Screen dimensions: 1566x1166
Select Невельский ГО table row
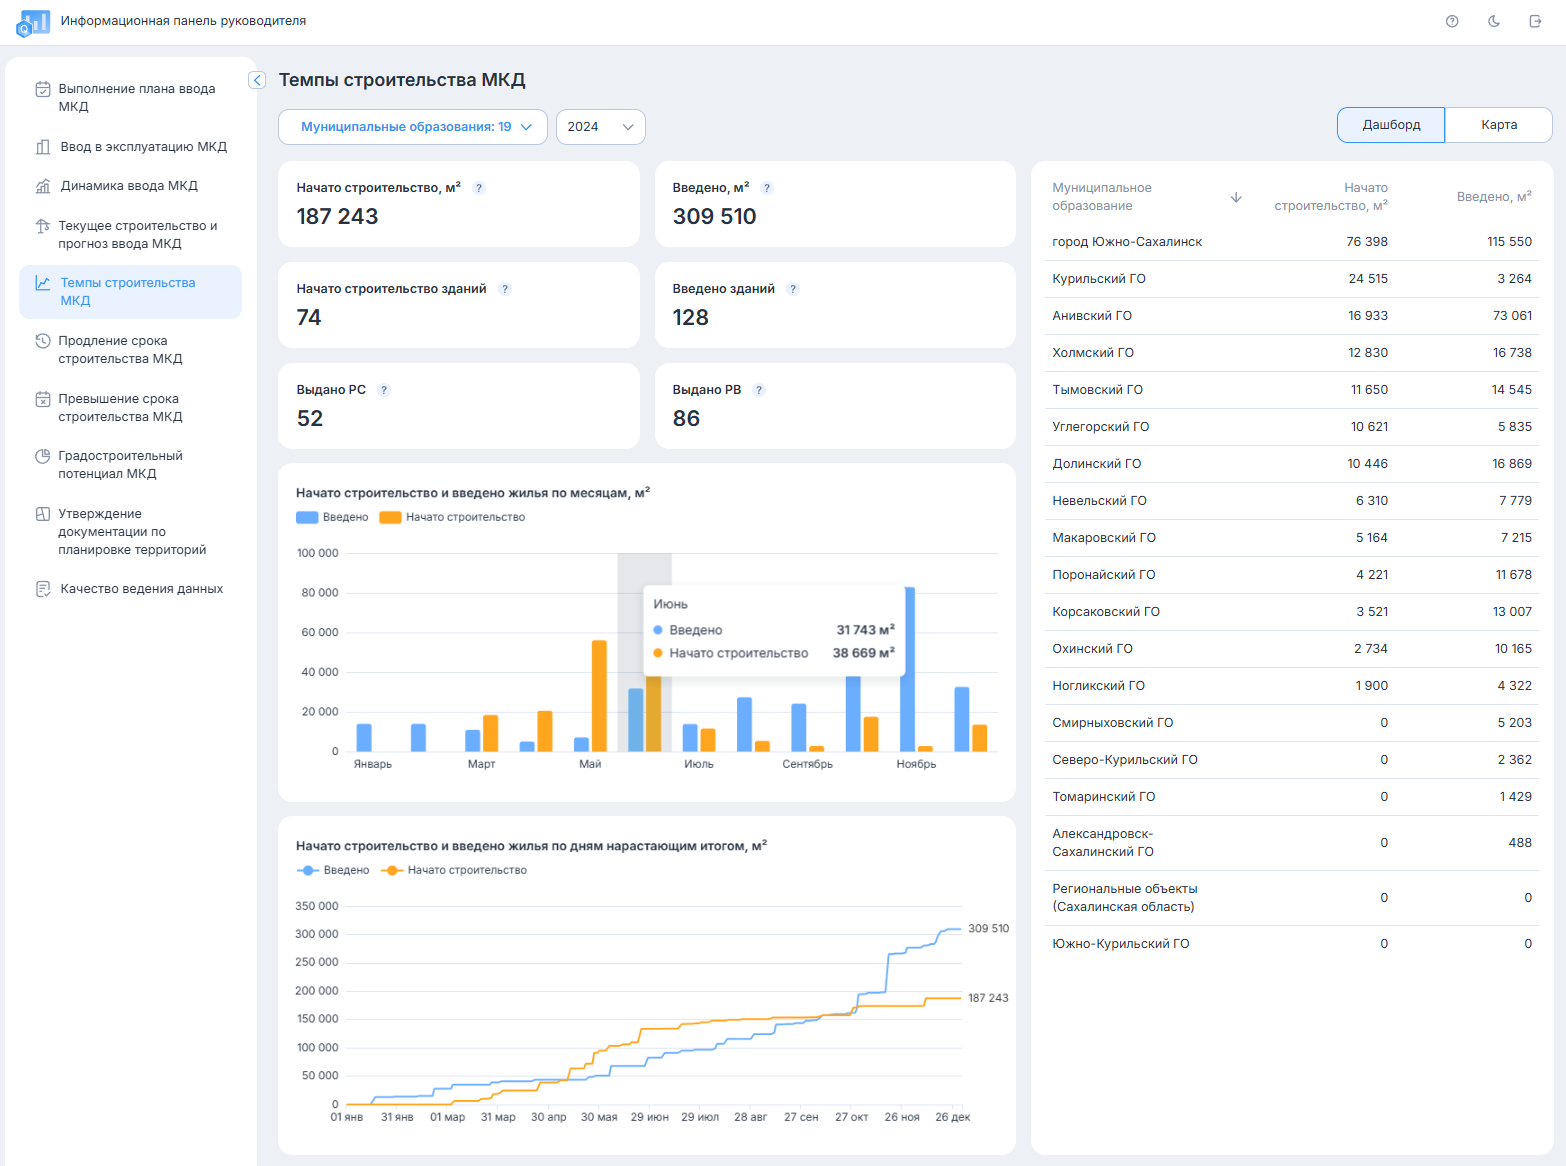(1292, 501)
